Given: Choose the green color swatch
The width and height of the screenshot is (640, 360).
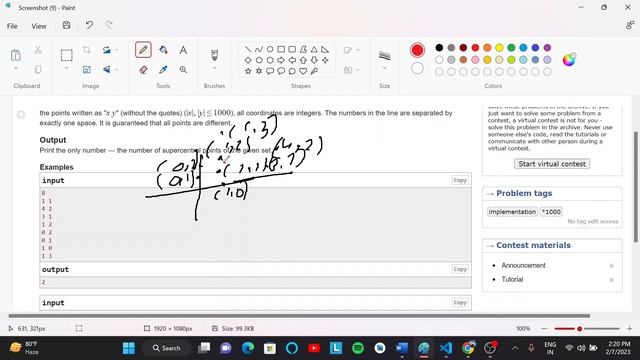Looking at the screenshot, I should (511, 48).
